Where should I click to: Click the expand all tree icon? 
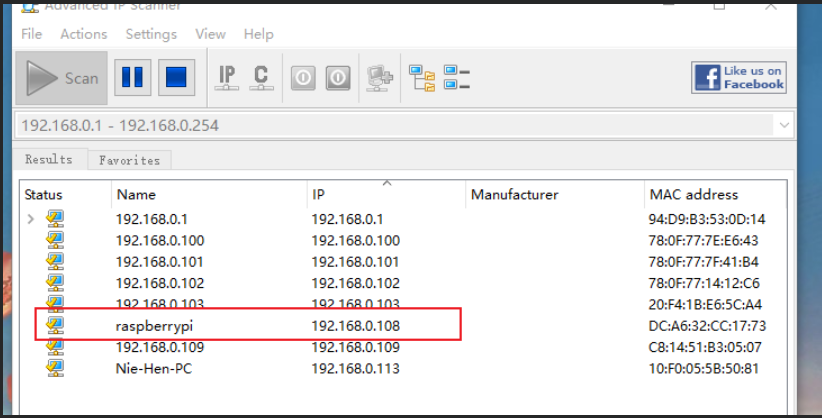[x=422, y=78]
